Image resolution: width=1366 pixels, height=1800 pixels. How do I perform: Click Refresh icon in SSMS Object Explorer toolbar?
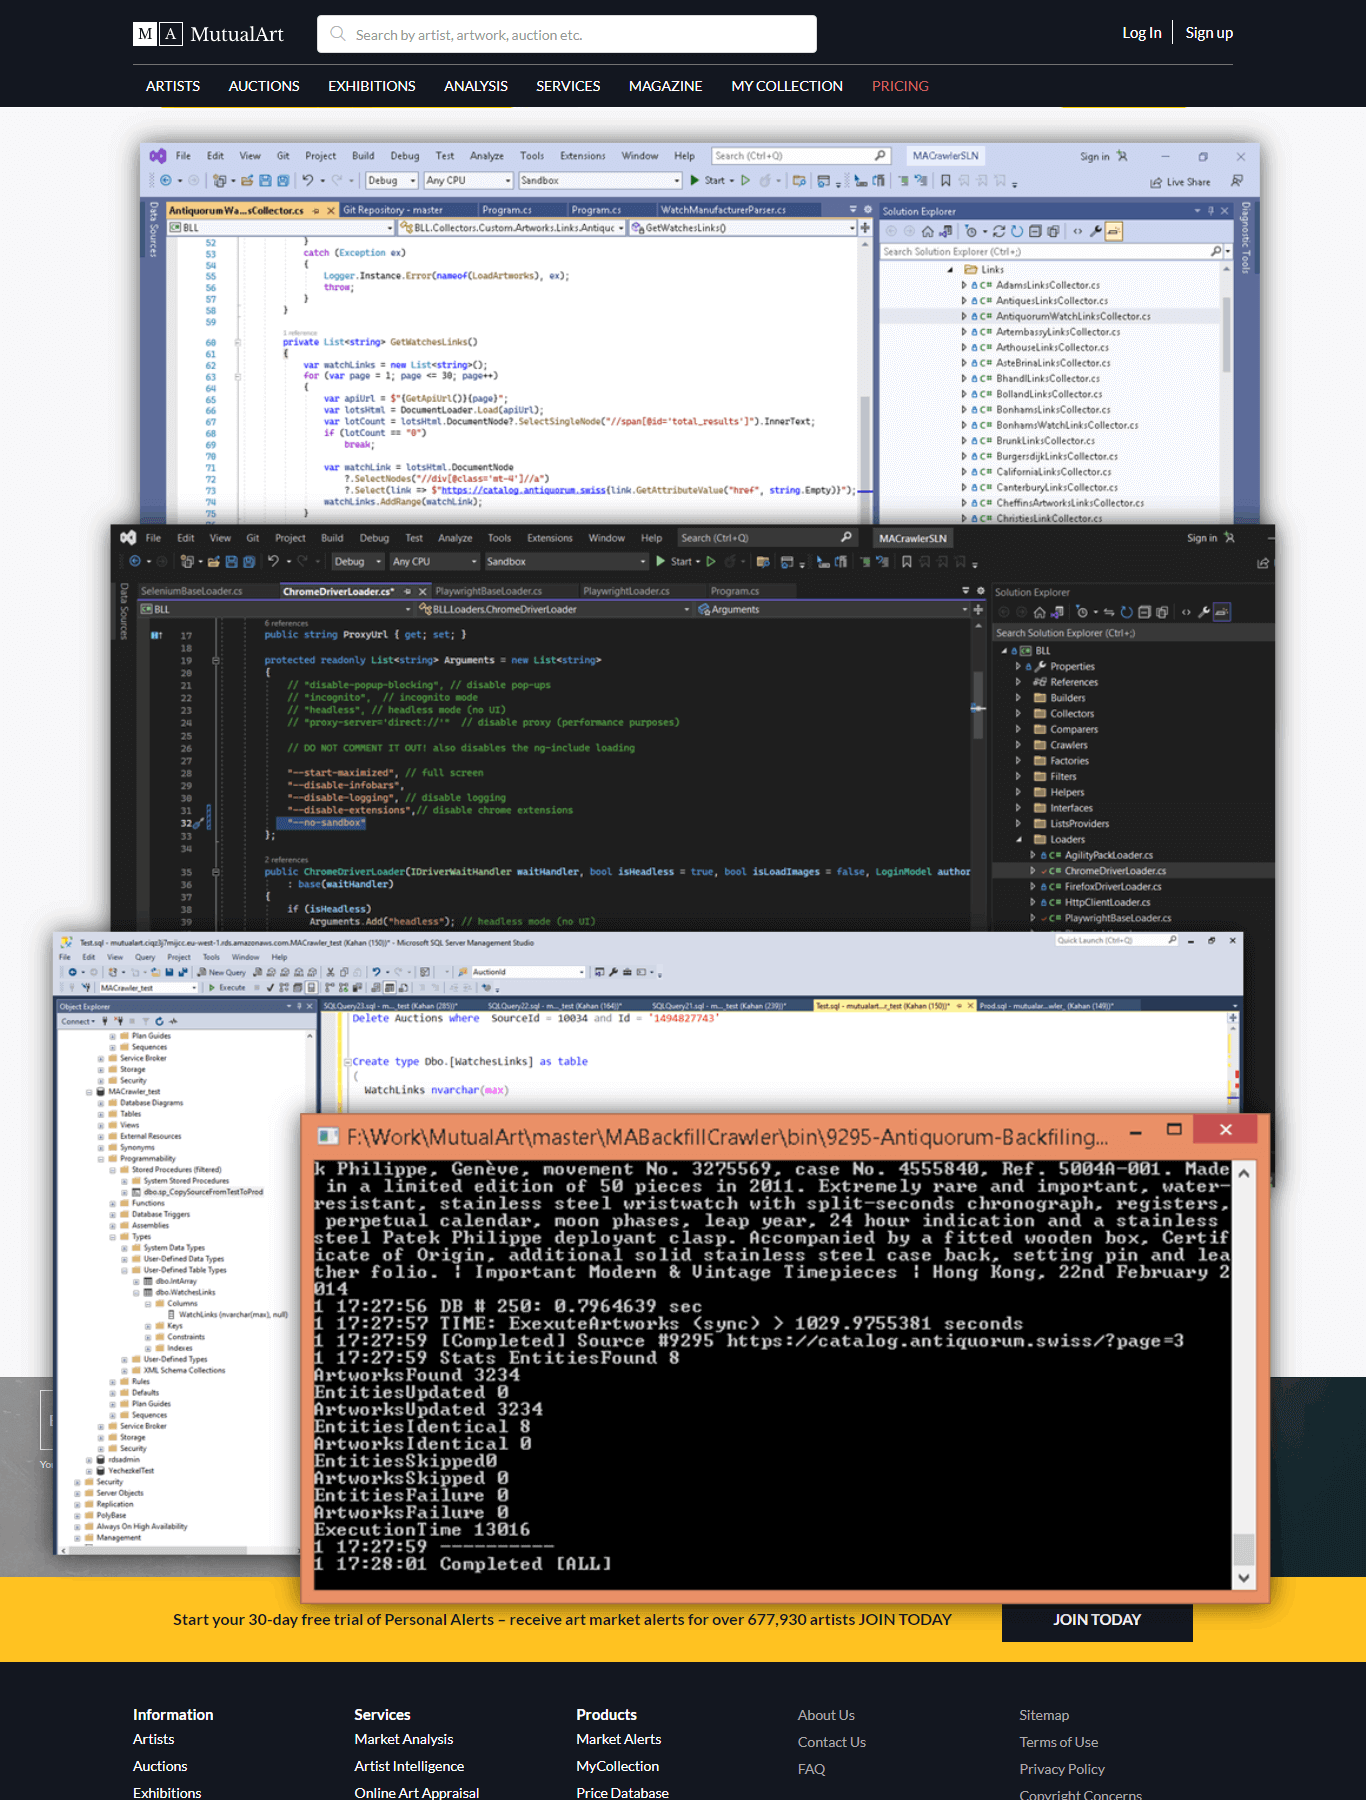(159, 1021)
